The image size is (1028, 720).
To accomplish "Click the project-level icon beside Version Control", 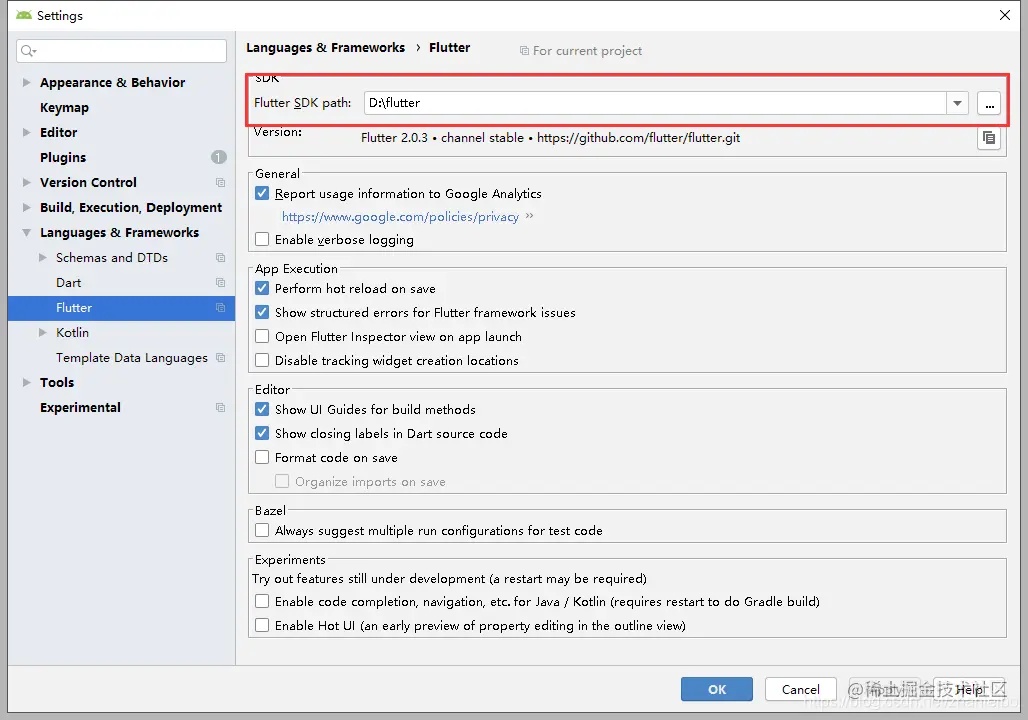I will (220, 183).
